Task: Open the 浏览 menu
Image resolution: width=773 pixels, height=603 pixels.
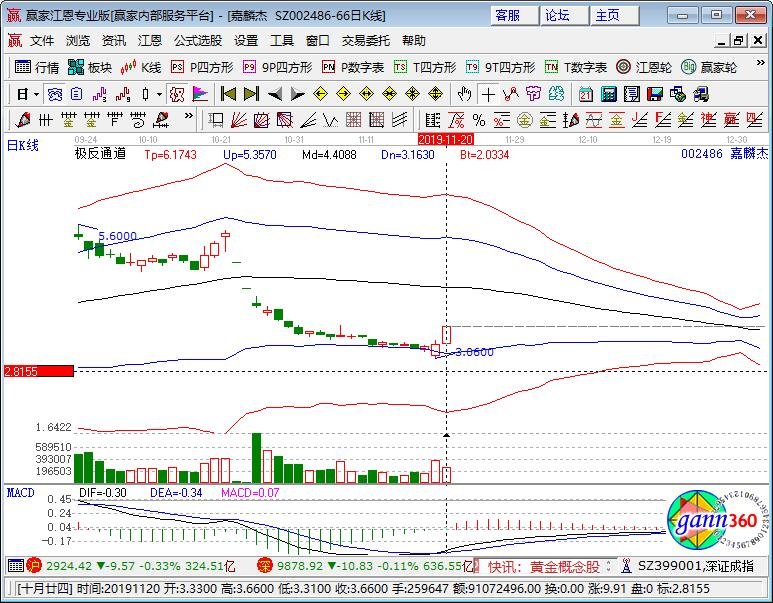Action: (x=78, y=40)
